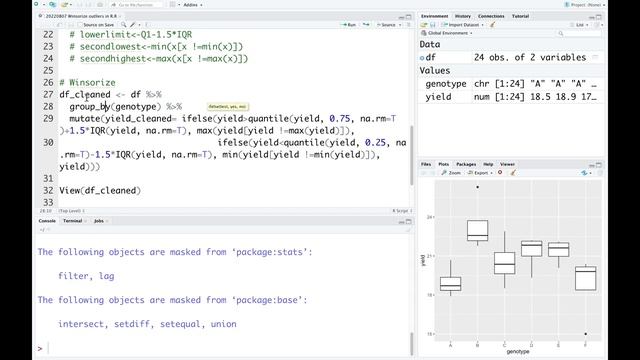Screen dimensions: 640x360
Task: Click the compile report notebook icon
Action: [x=147, y=25]
